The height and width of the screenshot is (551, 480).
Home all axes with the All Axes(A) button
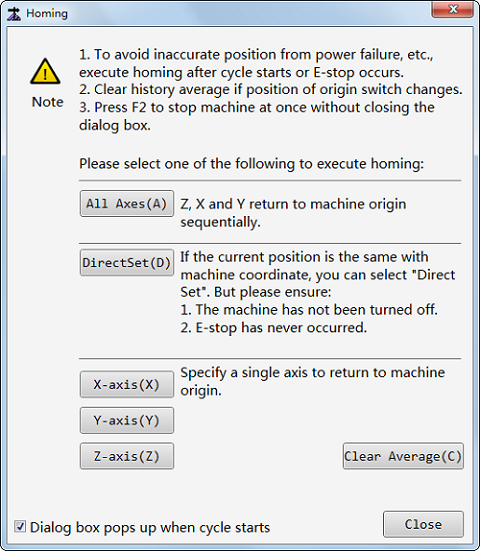(127, 203)
